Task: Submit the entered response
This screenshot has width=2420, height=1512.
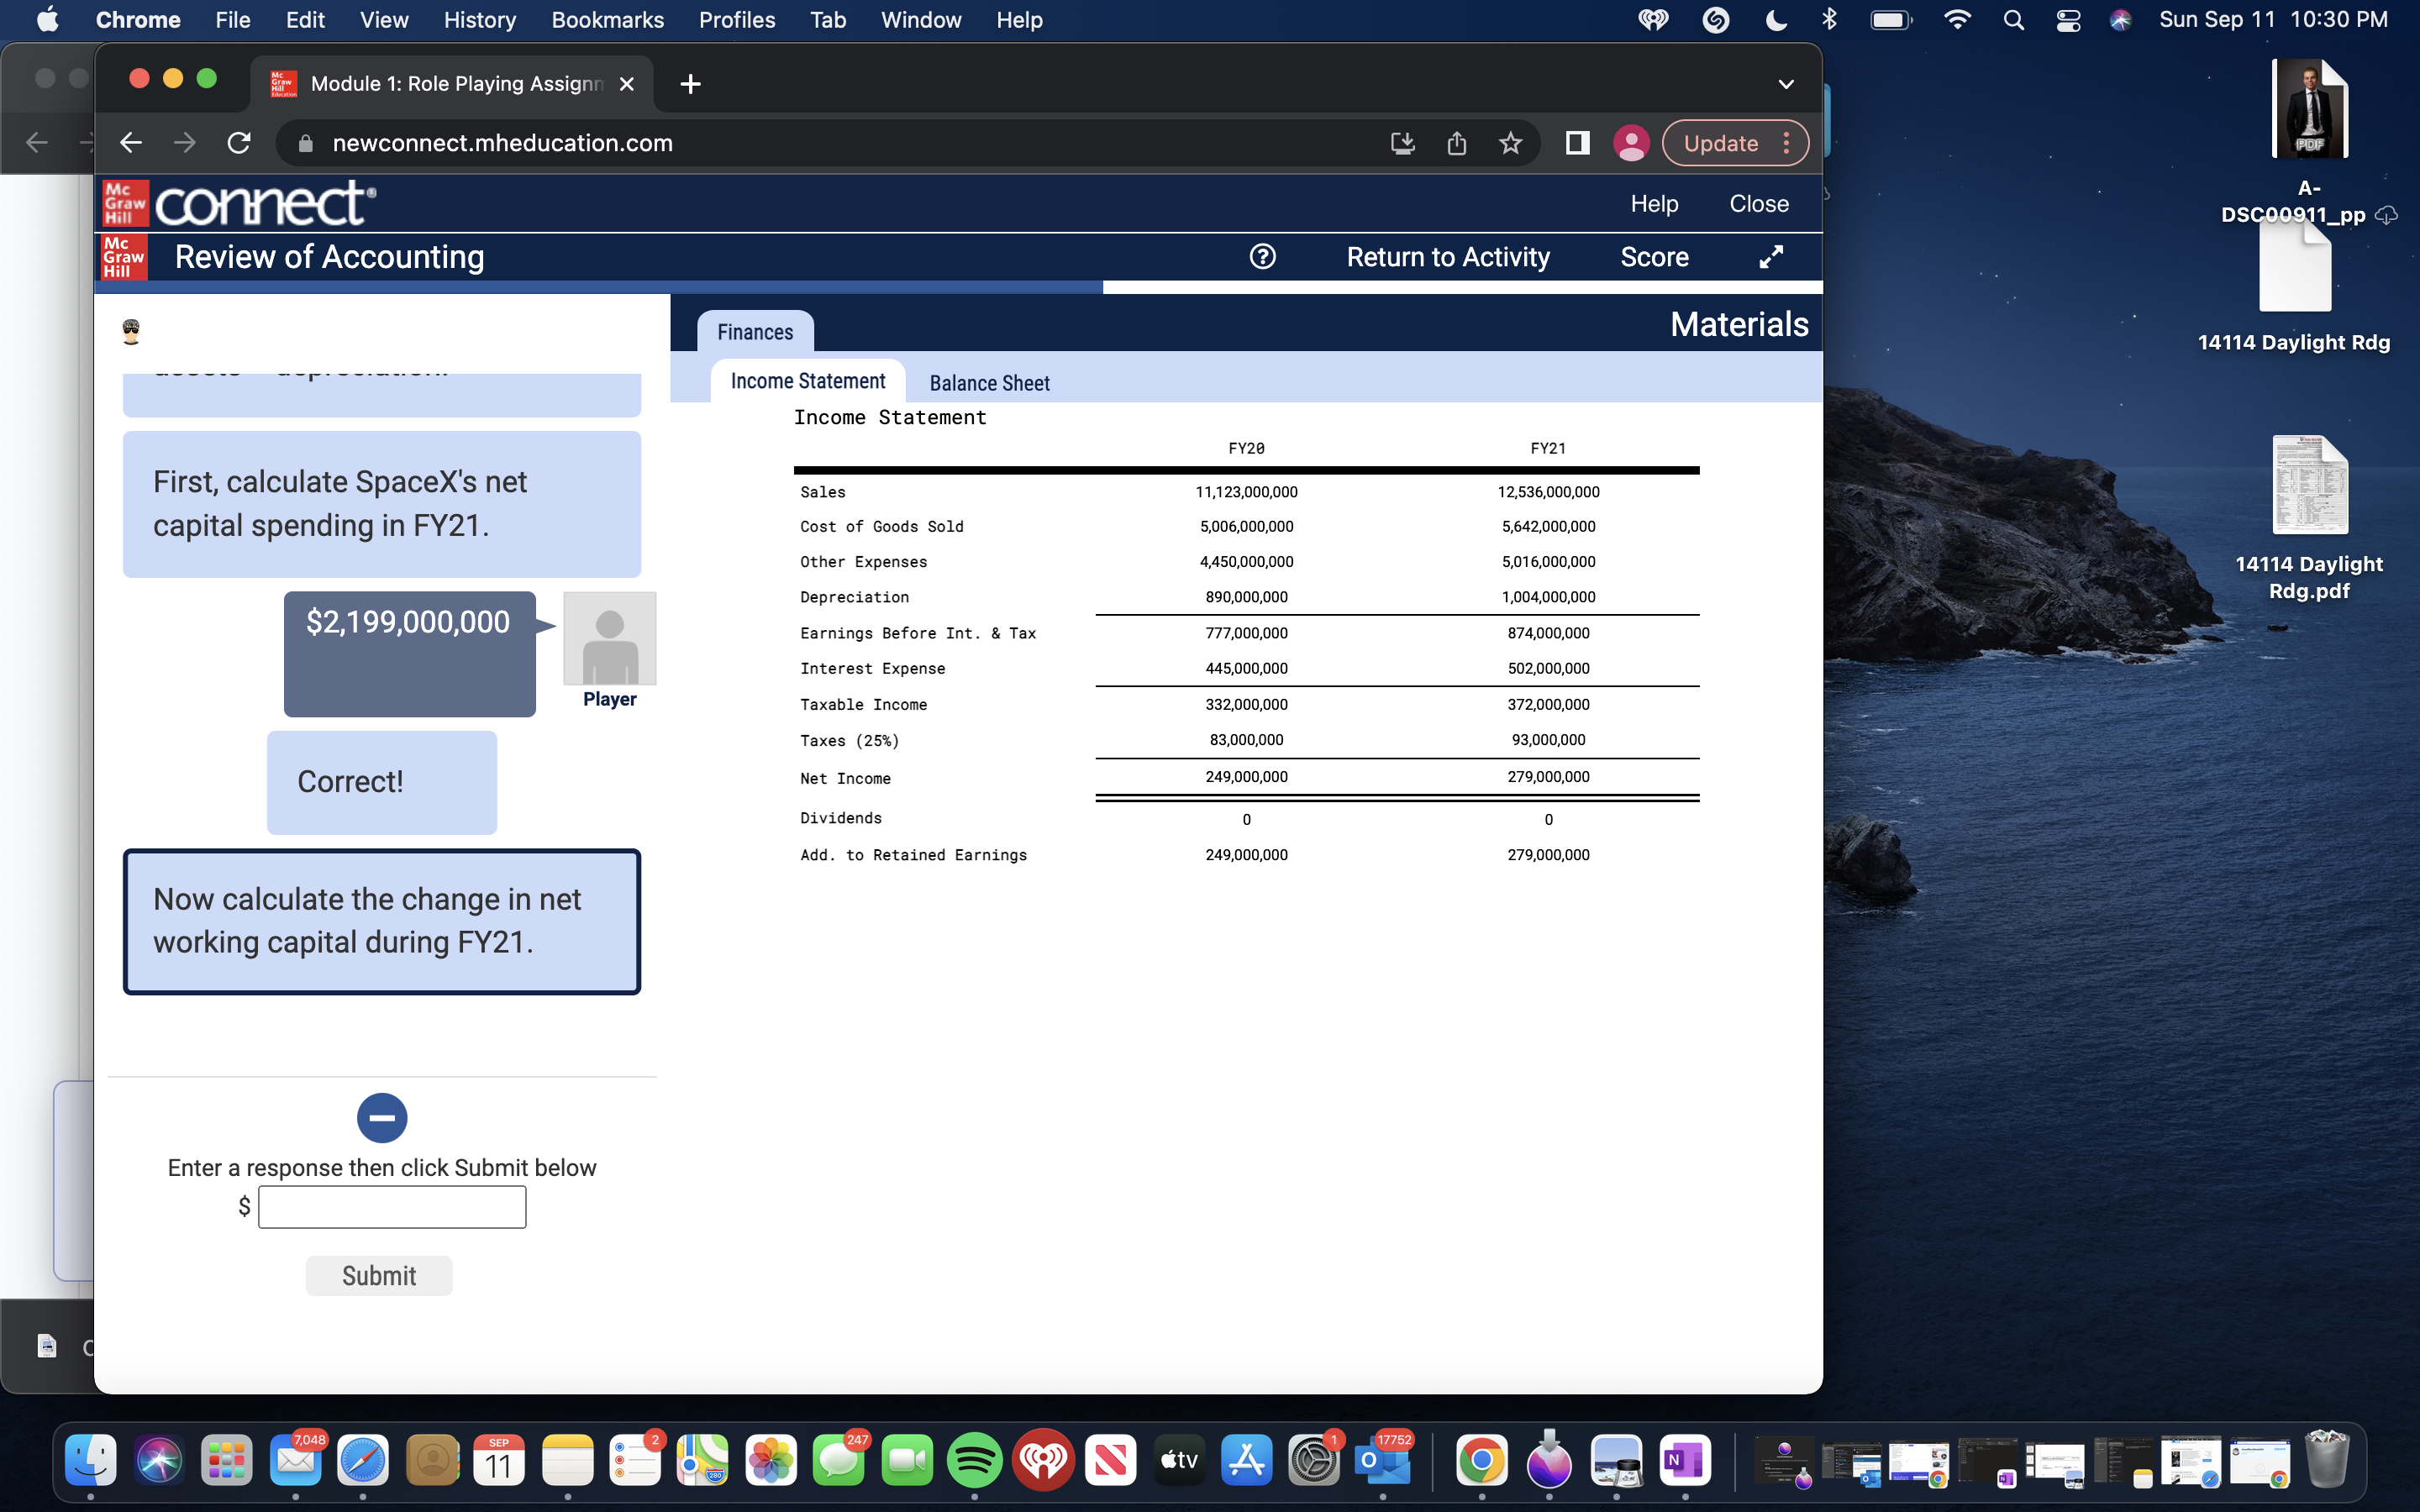Action: [379, 1275]
